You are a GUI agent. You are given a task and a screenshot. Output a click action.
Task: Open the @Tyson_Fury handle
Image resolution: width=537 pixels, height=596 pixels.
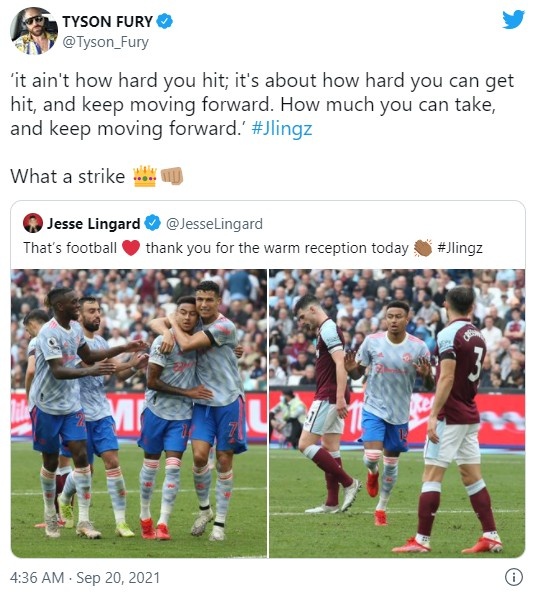coord(105,42)
